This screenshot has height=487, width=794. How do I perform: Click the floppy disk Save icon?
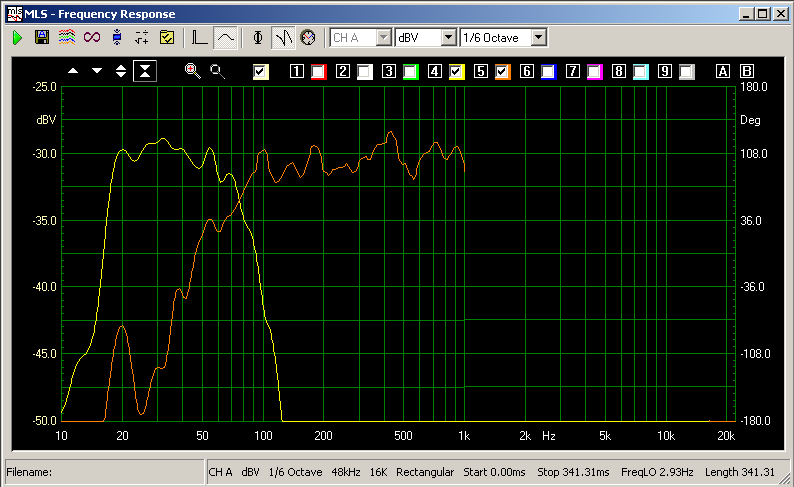point(42,38)
